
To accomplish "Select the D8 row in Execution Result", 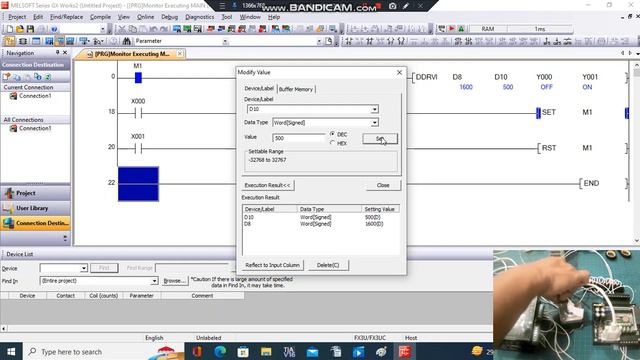I will 320,224.
